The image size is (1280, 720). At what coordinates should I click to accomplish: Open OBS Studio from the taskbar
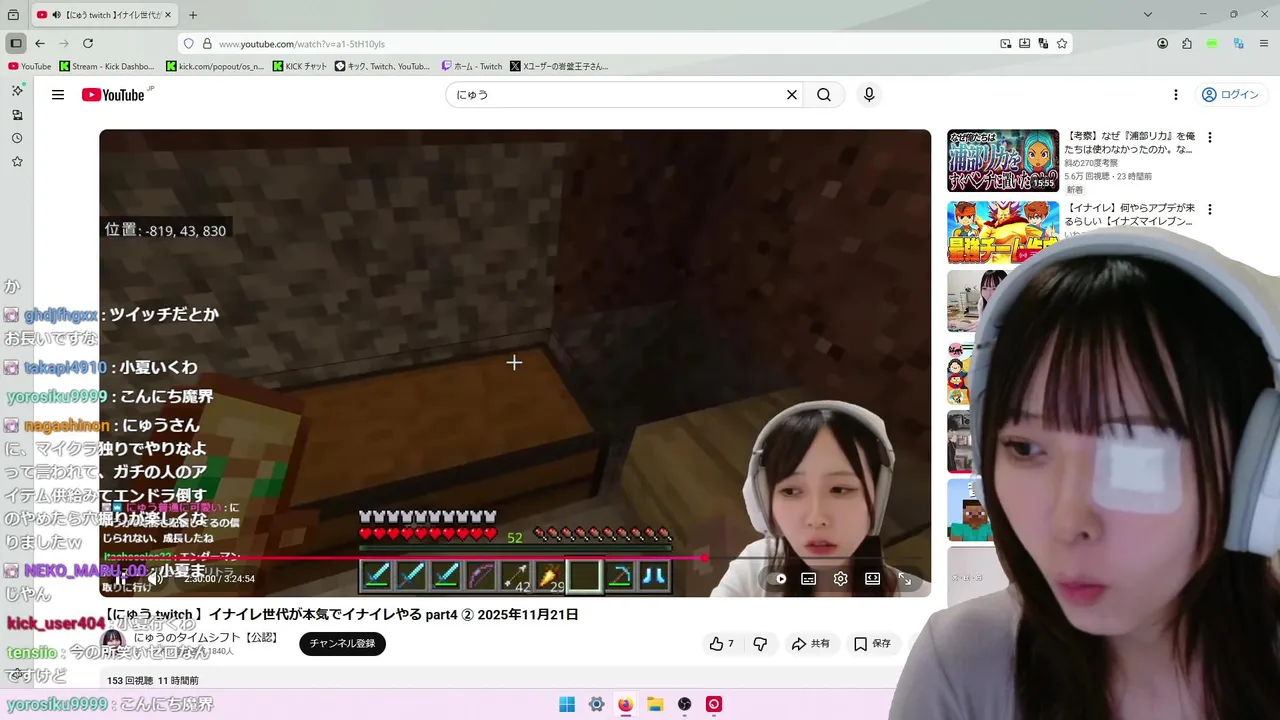click(685, 704)
